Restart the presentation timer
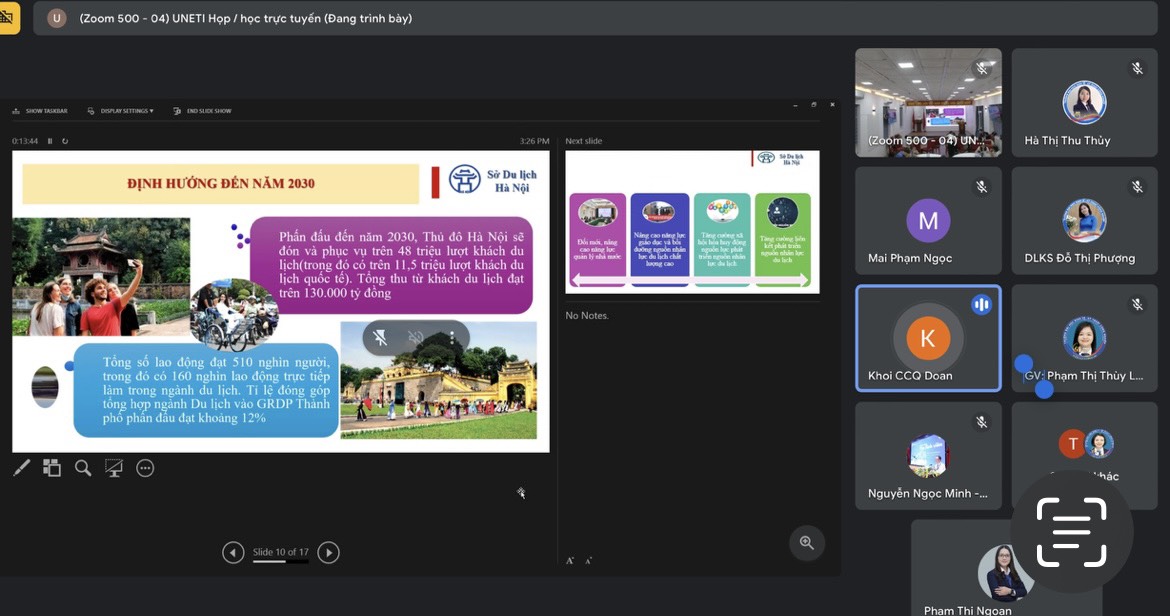Image resolution: width=1170 pixels, height=616 pixels. coord(65,141)
